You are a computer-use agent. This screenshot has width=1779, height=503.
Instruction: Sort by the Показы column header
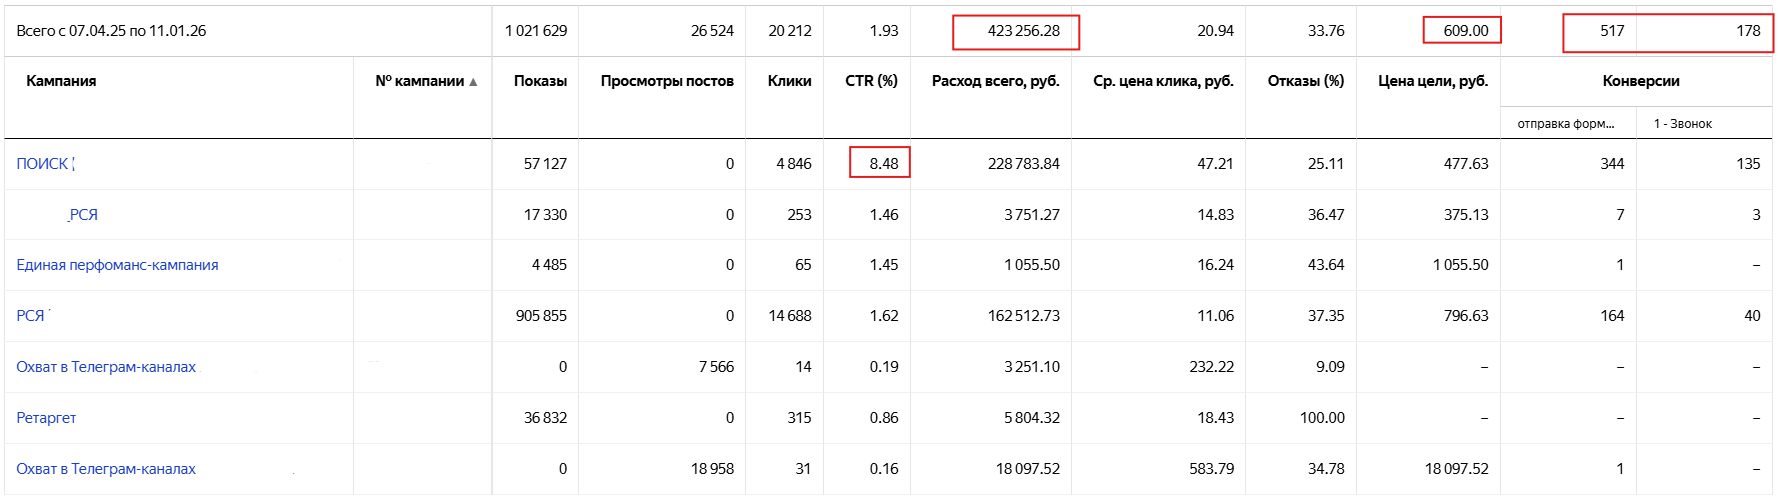pos(540,81)
